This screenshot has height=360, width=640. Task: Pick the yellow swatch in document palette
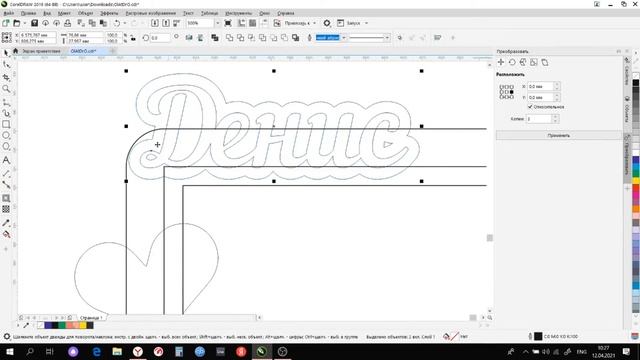click(83, 325)
